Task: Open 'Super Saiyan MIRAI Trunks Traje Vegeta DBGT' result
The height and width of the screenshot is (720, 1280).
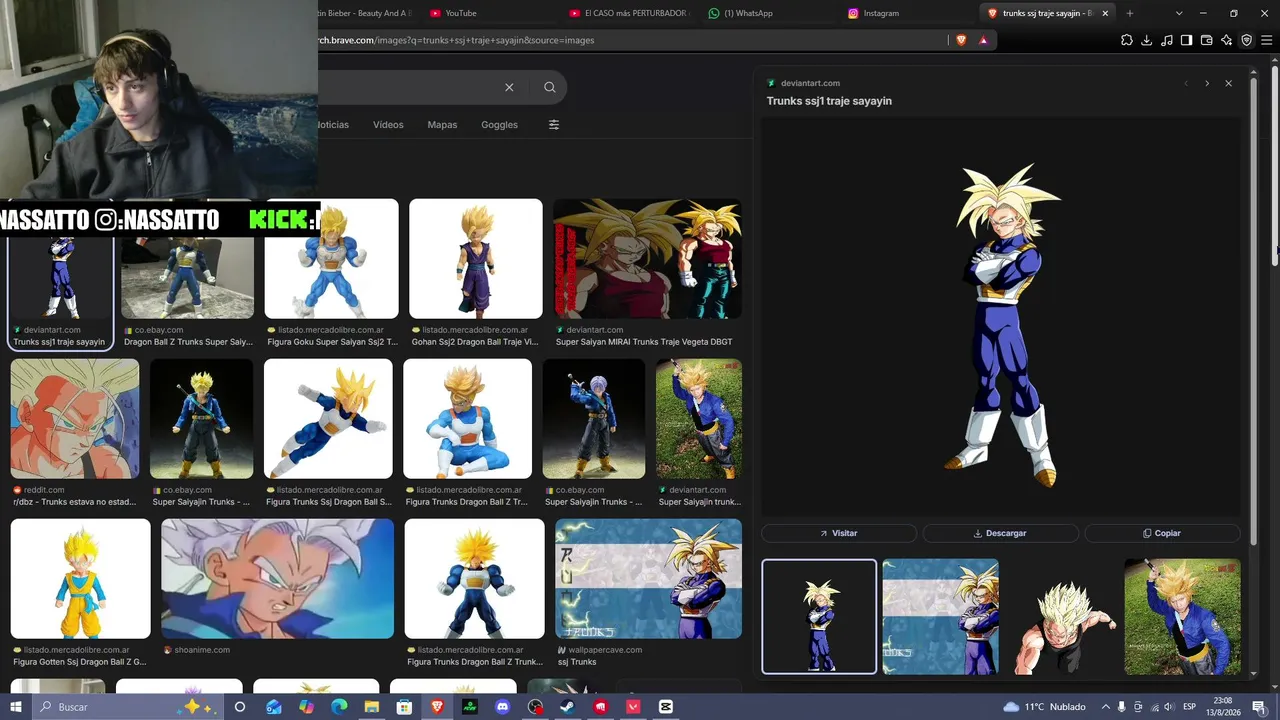Action: pyautogui.click(x=648, y=259)
